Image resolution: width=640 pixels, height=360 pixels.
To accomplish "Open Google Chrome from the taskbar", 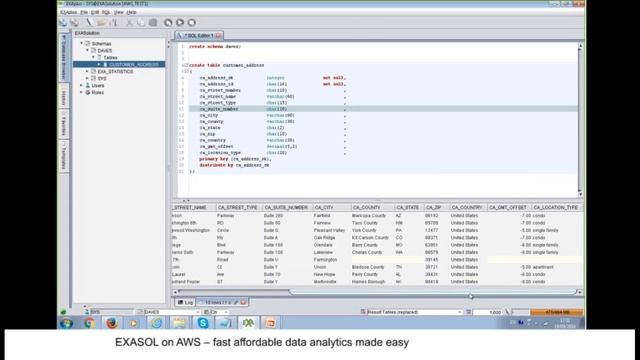I will click(x=89, y=323).
